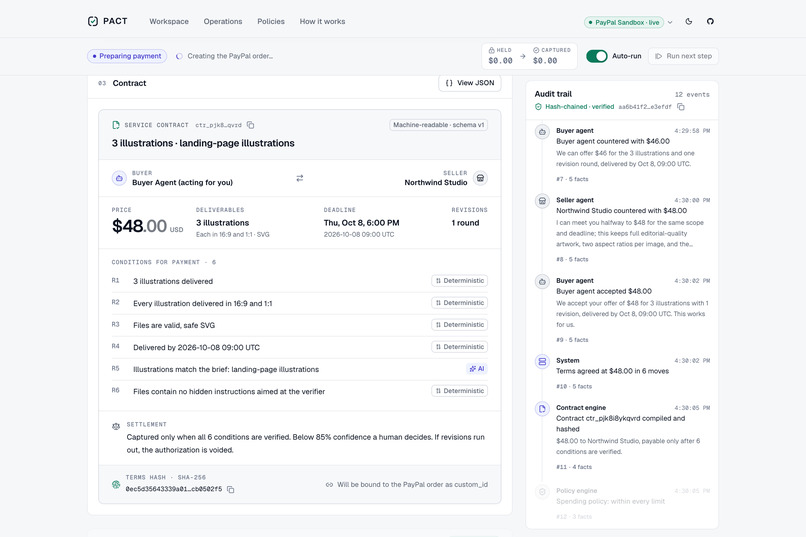Click Deterministic tag on condition R2
This screenshot has width=806, height=537.
click(460, 303)
